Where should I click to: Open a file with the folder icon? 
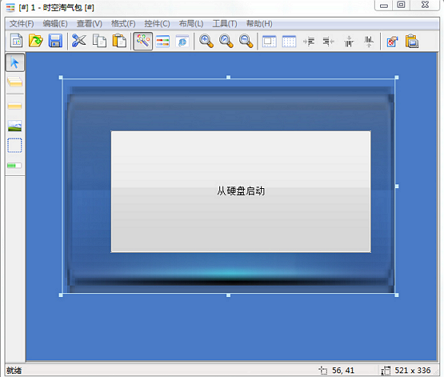coord(36,41)
